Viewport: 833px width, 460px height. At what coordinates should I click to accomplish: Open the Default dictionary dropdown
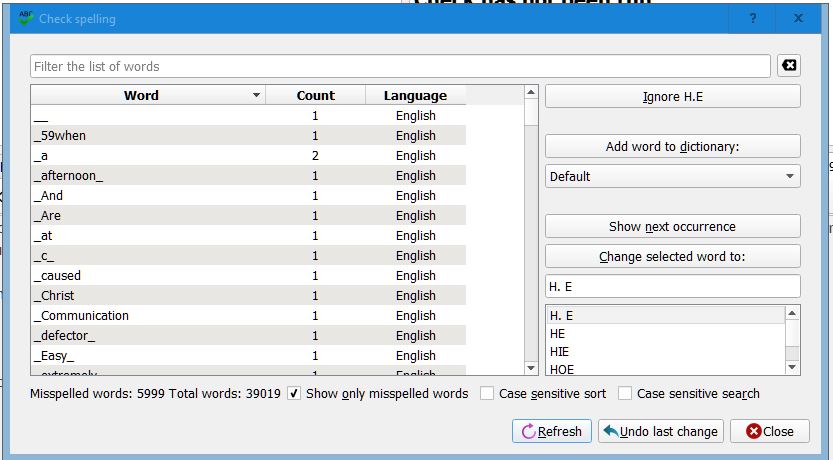click(672, 176)
